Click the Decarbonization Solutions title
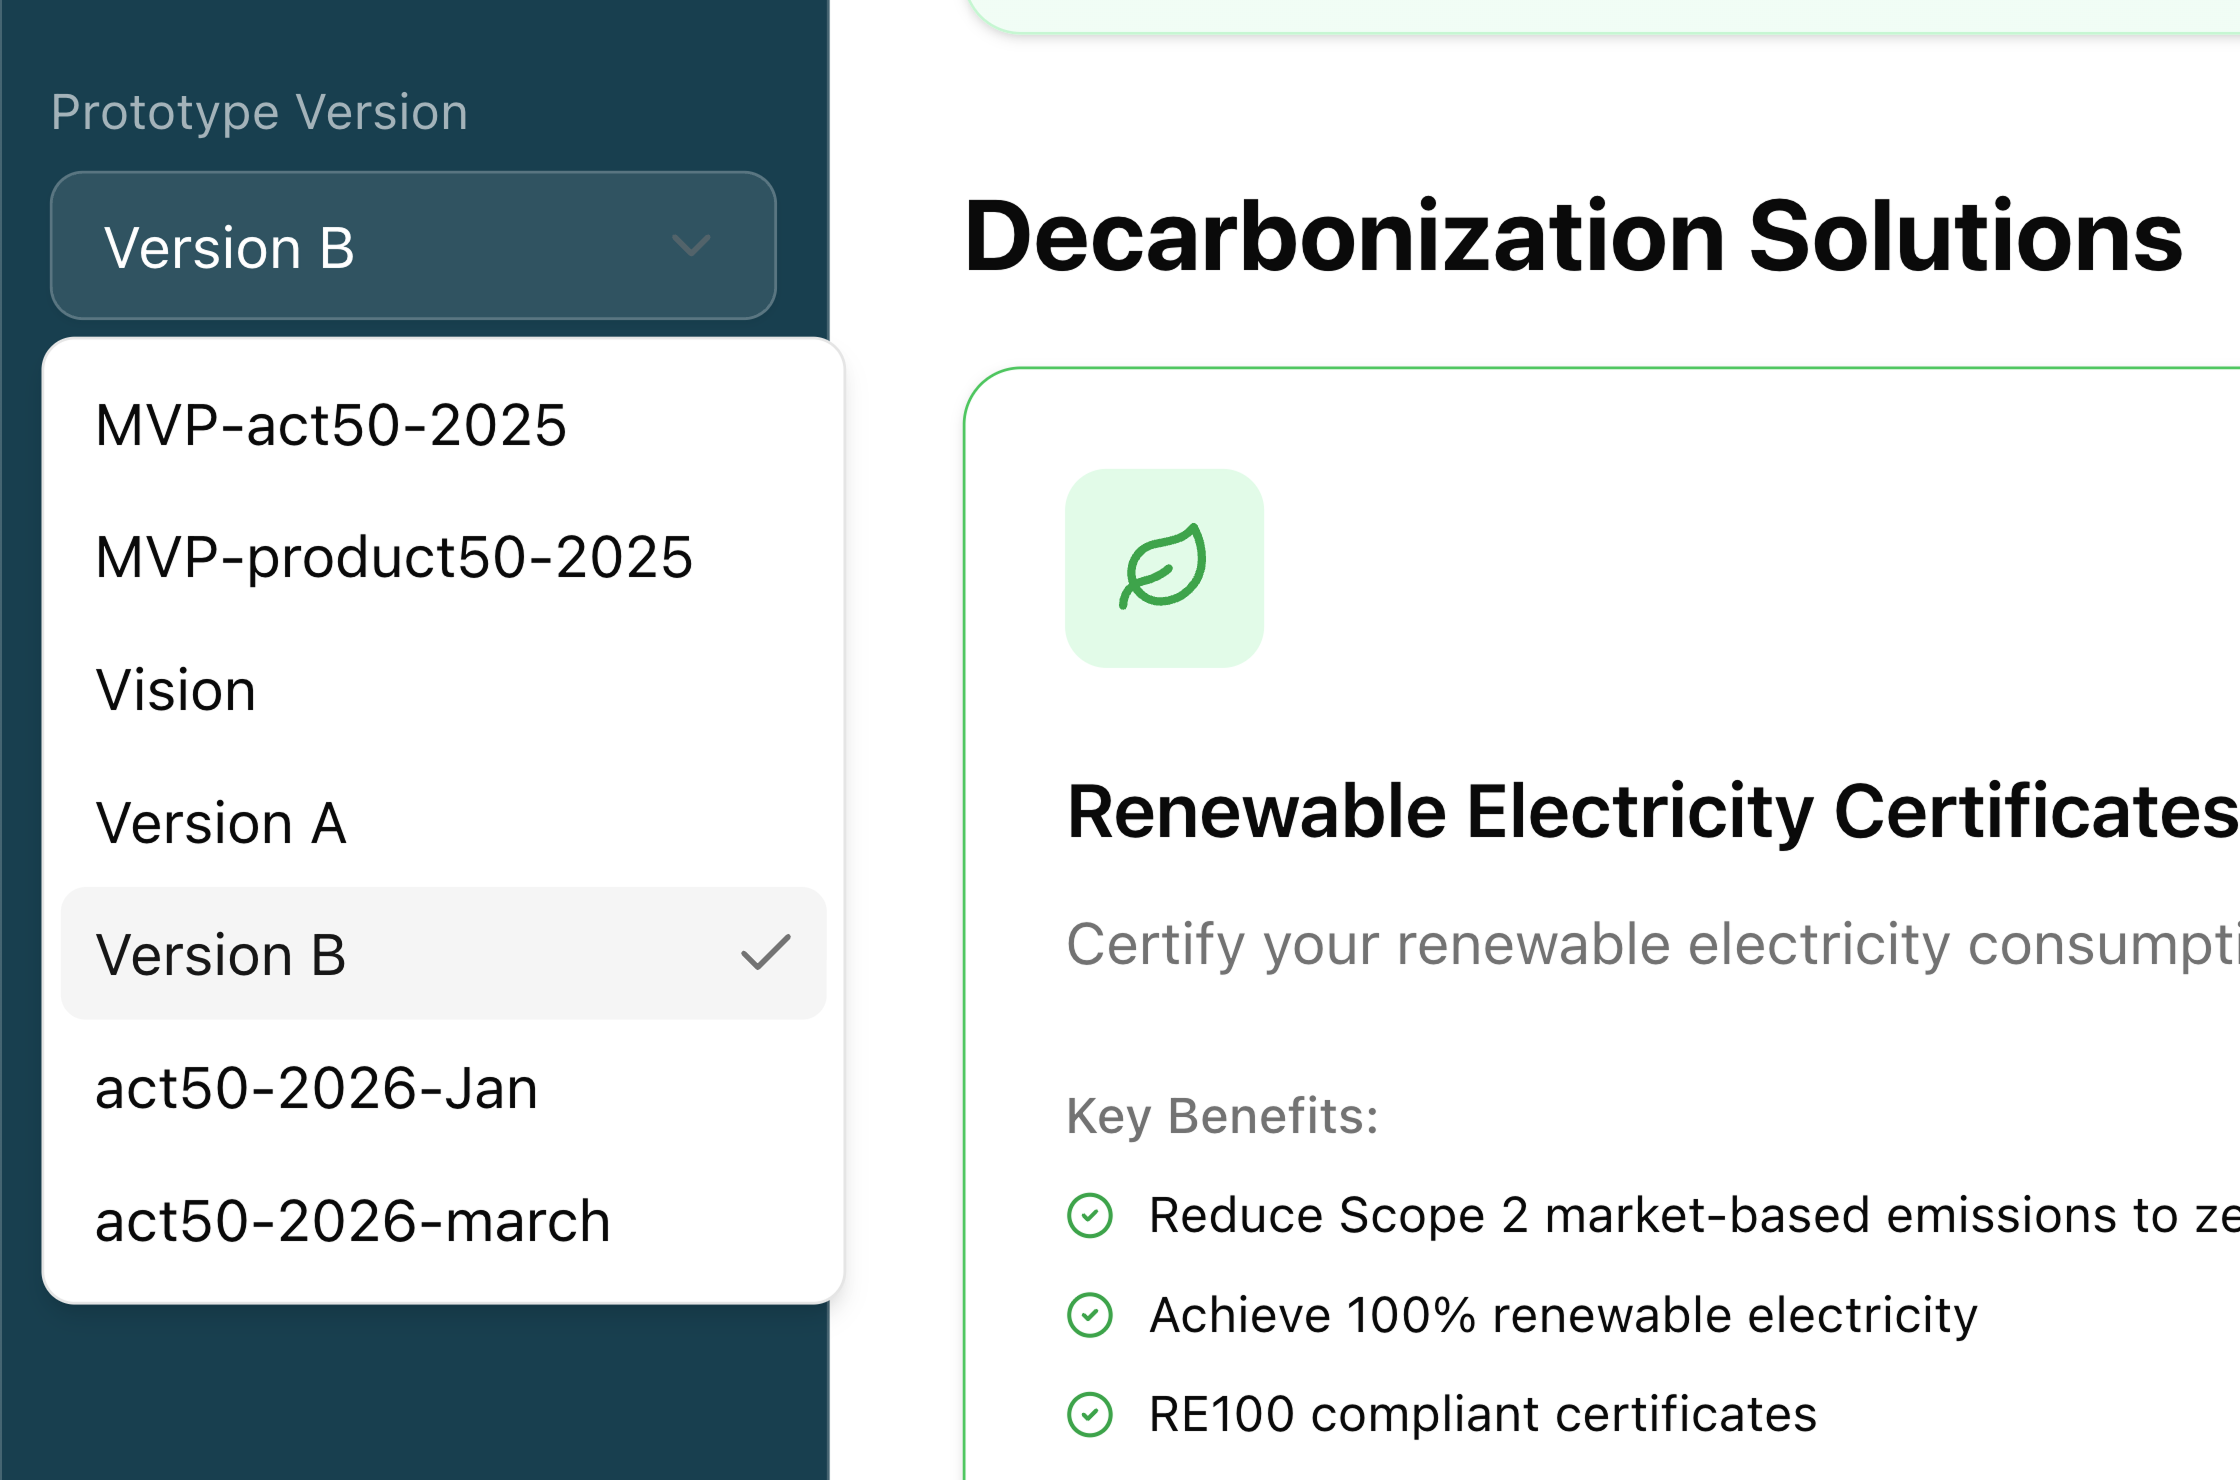This screenshot has height=1480, width=2240. 1572,237
